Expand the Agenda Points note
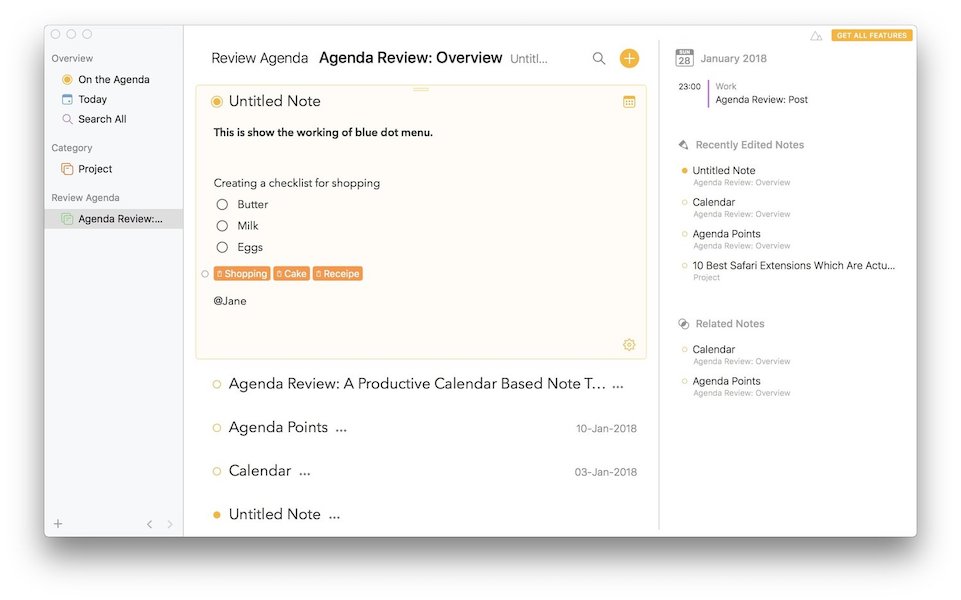Viewport: 961px width, 600px height. pos(341,428)
